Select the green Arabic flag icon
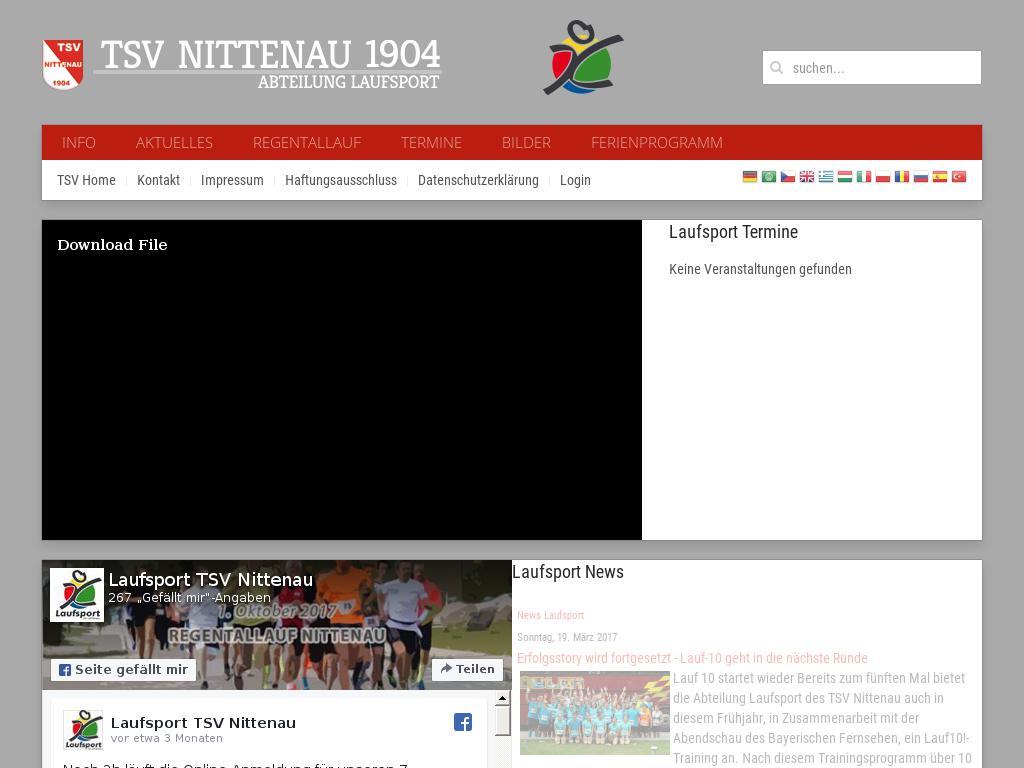Viewport: 1024px width, 768px height. pyautogui.click(x=769, y=177)
